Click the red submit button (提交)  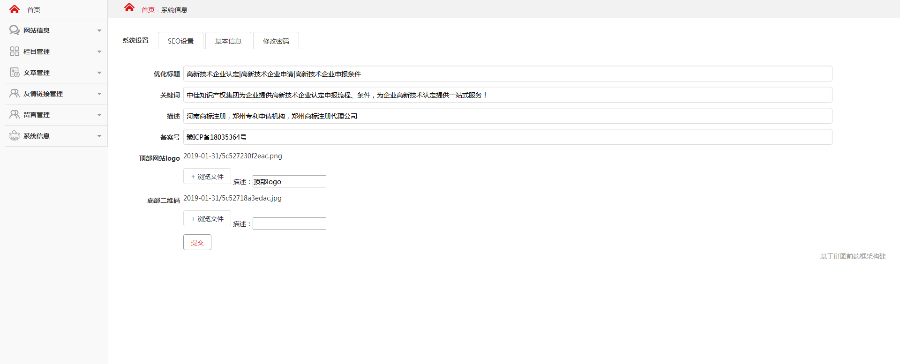(197, 243)
